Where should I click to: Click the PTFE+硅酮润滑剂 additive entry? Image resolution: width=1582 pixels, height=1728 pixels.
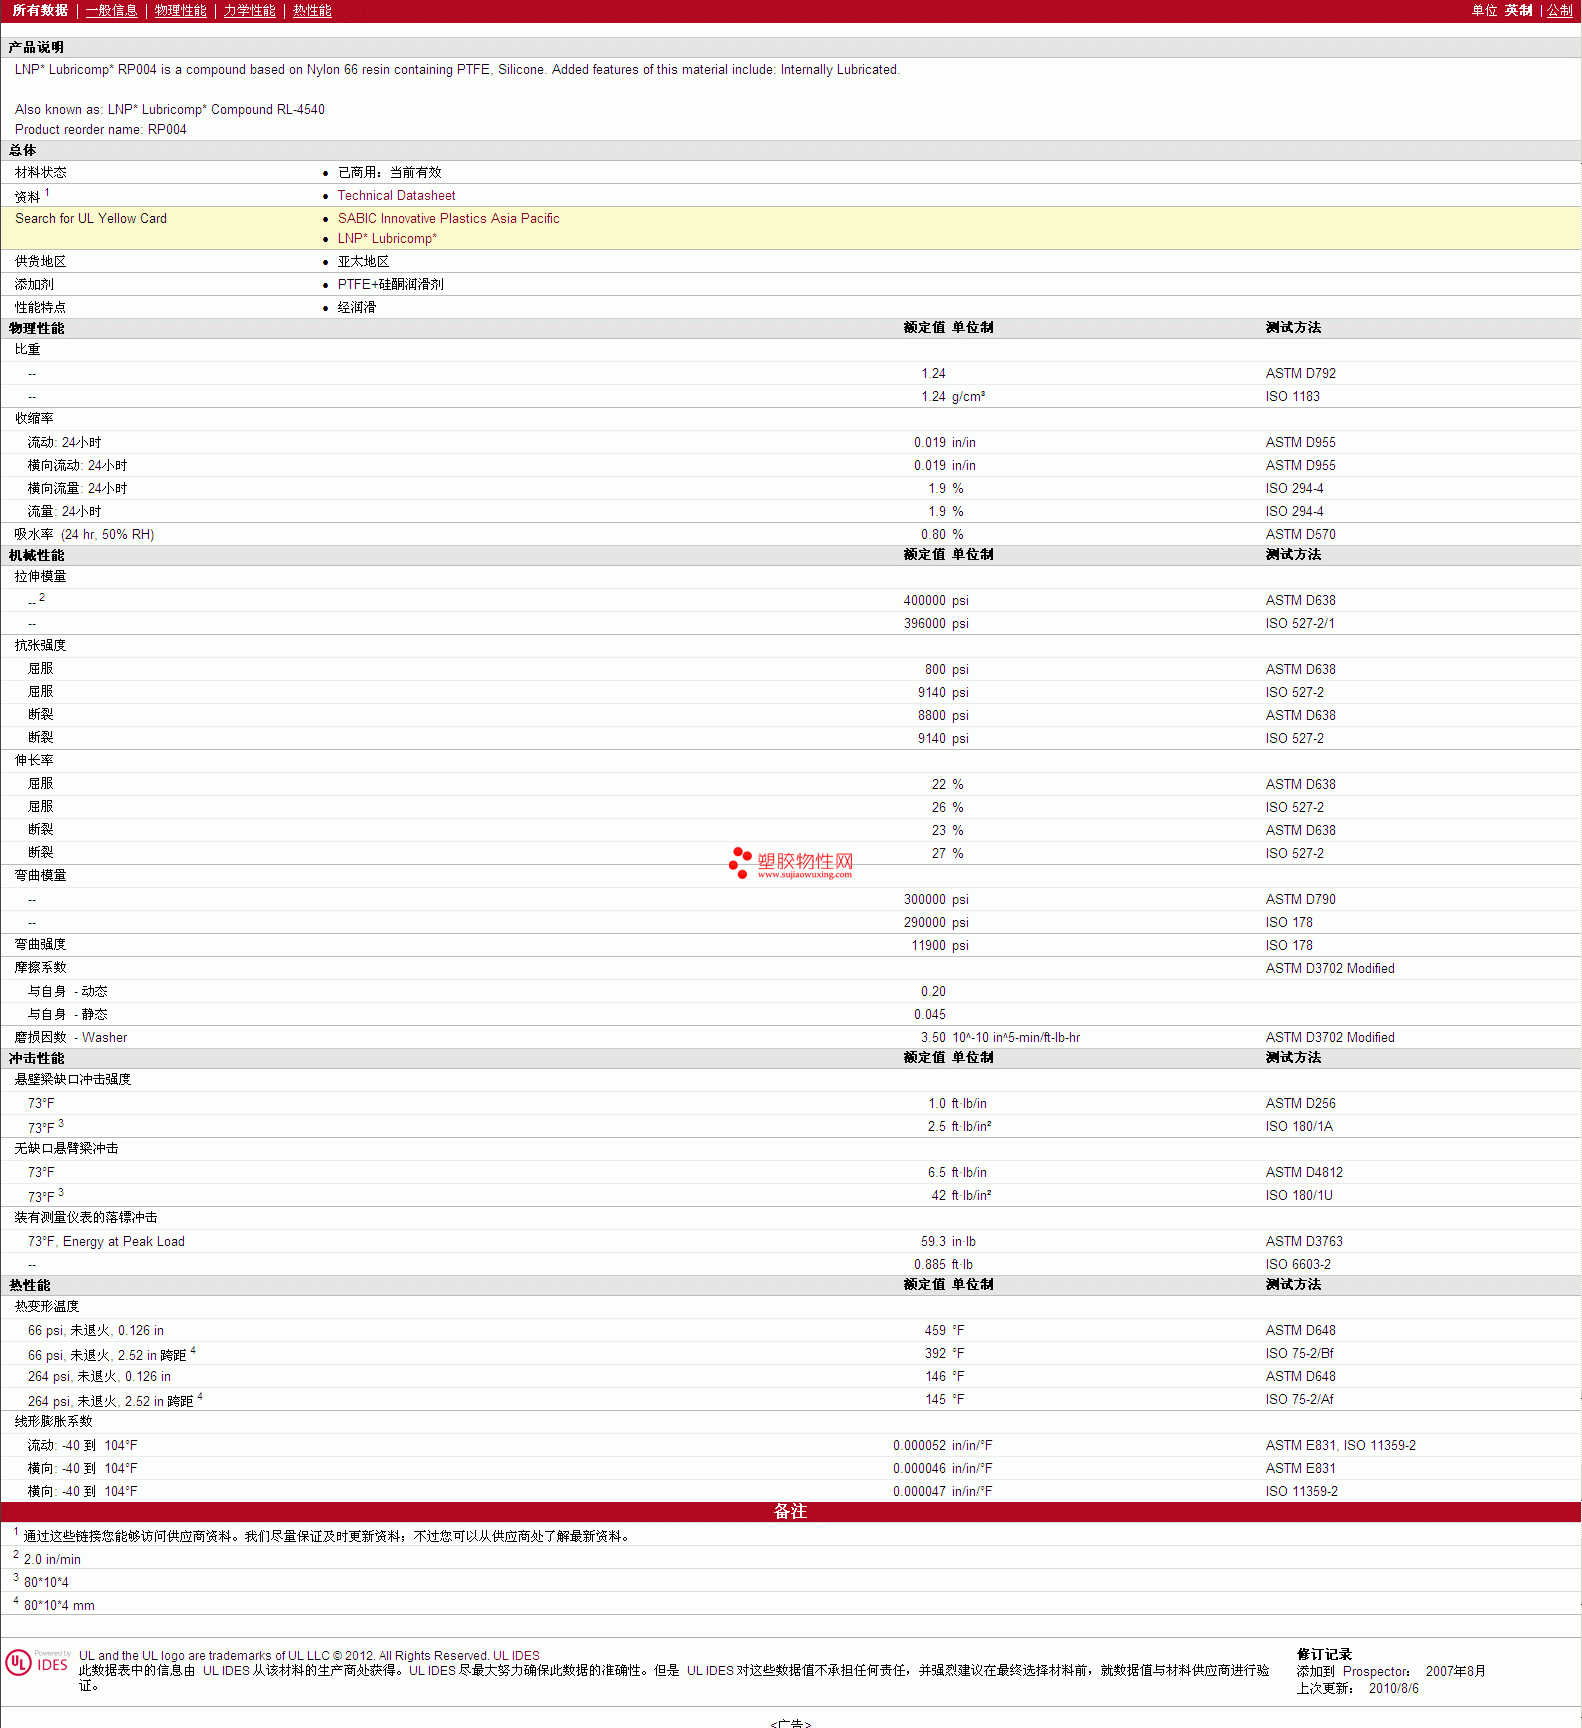pos(390,285)
